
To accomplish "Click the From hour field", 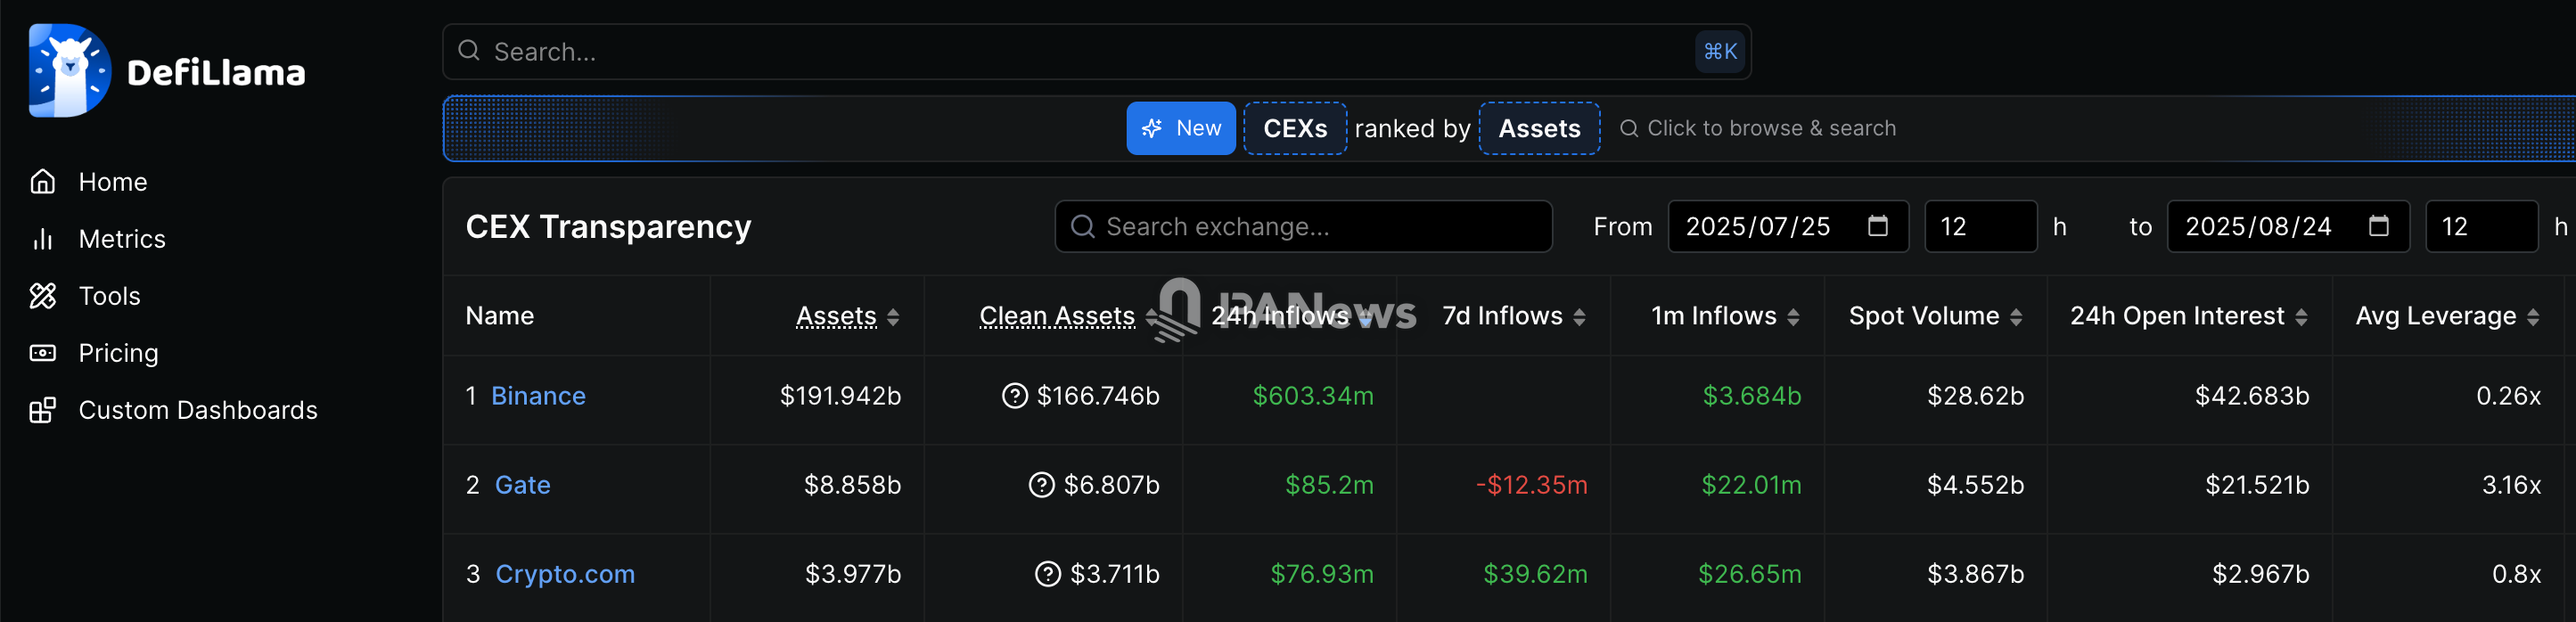I will 1980,227.
